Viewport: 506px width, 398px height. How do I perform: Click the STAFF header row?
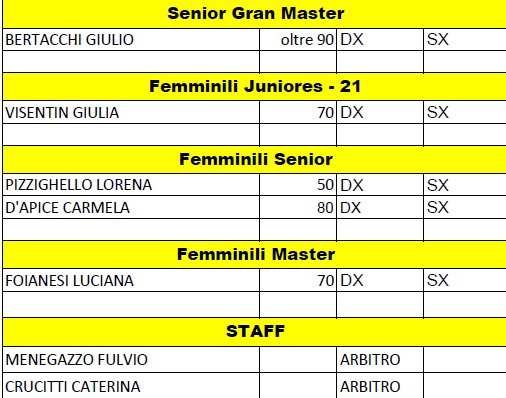(254, 332)
